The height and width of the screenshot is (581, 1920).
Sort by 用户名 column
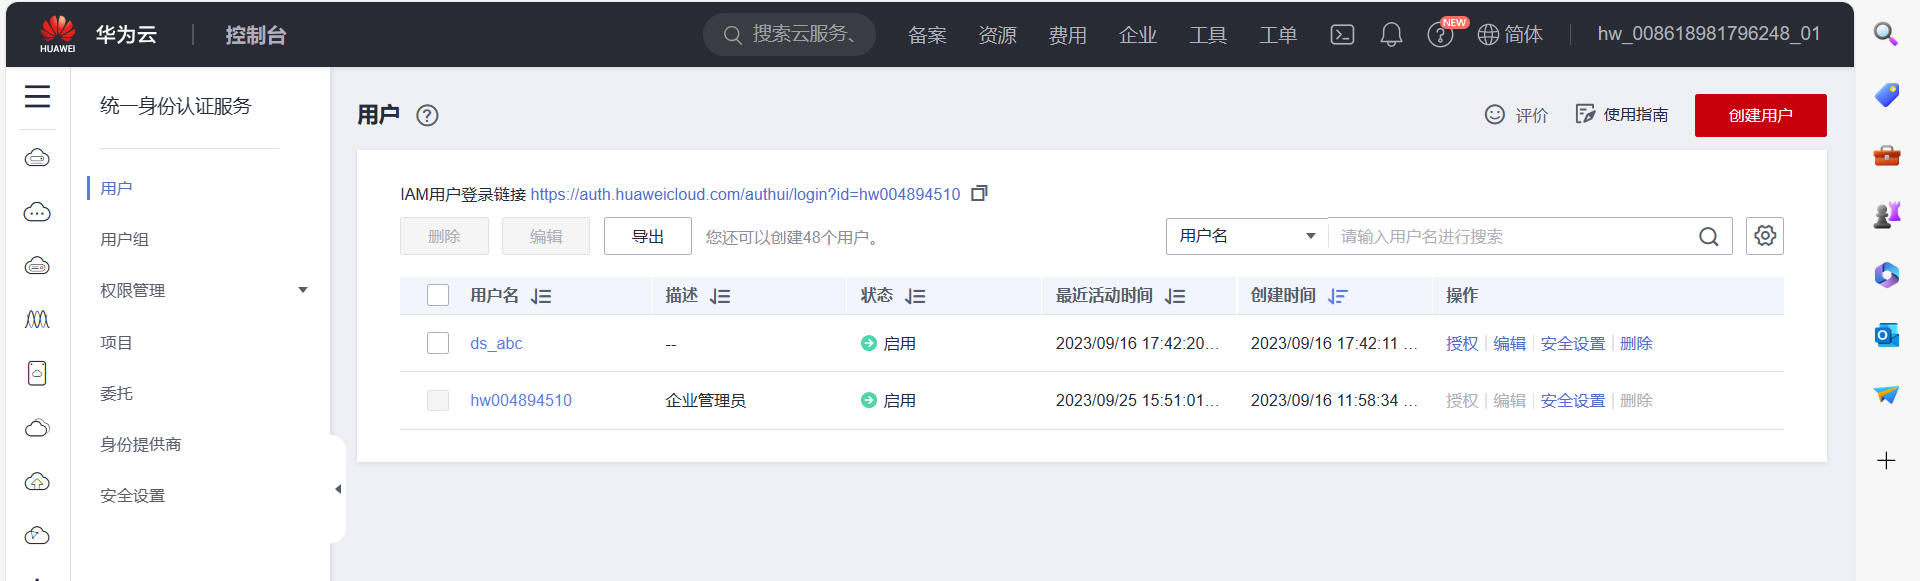[x=541, y=296]
